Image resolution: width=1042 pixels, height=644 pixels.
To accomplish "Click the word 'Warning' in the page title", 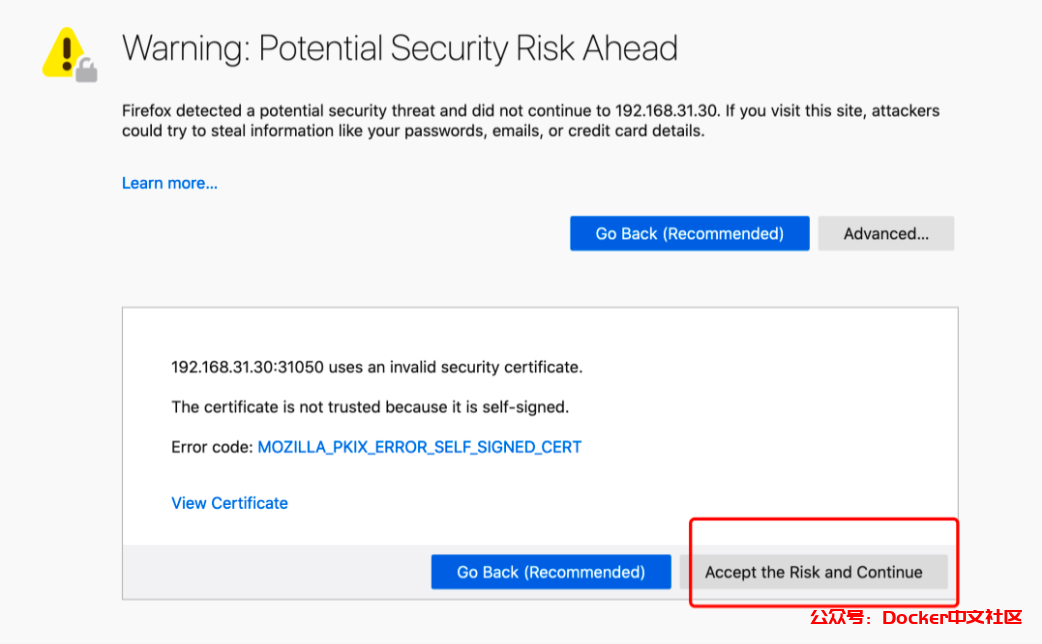I will (185, 48).
